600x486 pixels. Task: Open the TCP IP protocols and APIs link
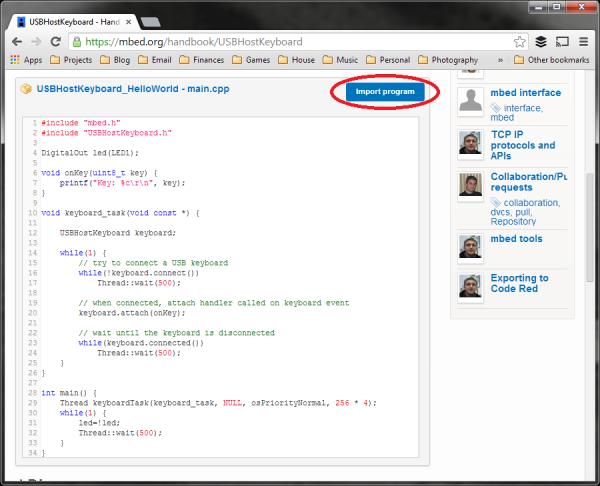point(523,145)
